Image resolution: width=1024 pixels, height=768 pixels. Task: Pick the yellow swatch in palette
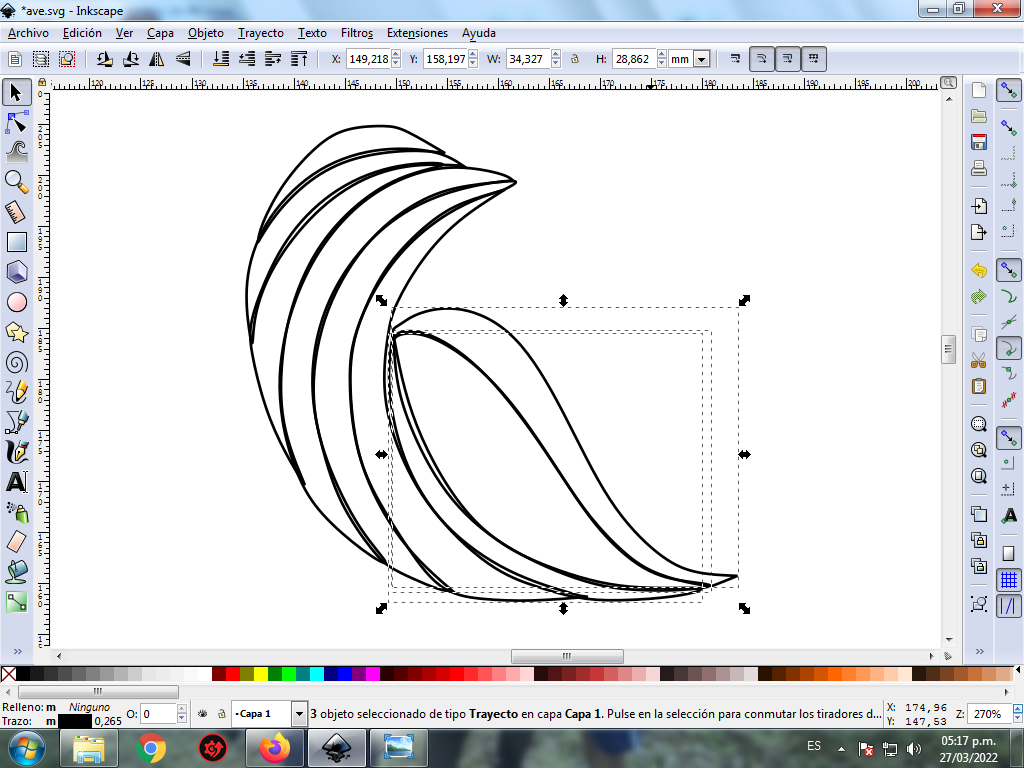[261, 674]
